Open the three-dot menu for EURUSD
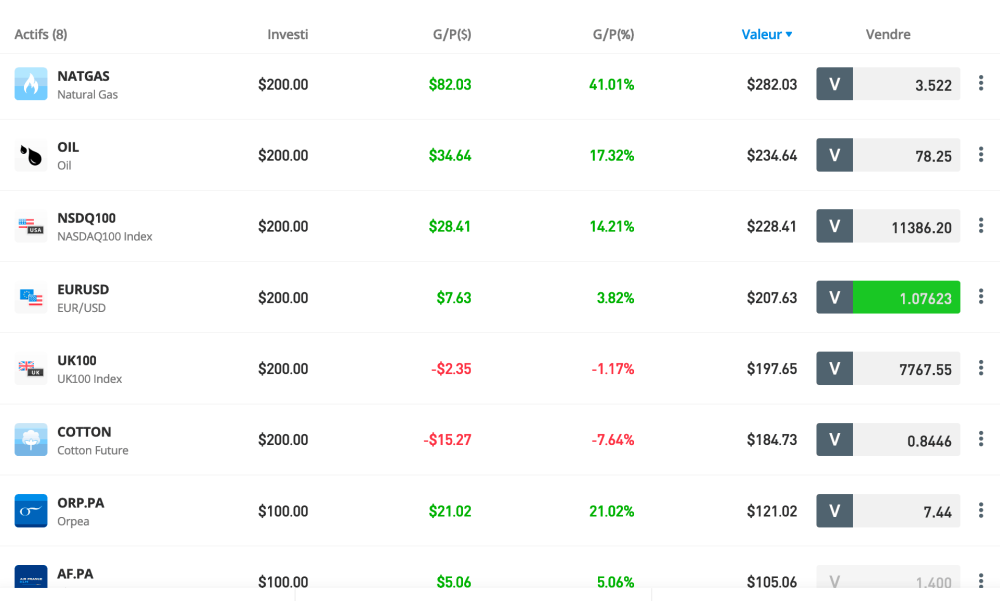 981,297
